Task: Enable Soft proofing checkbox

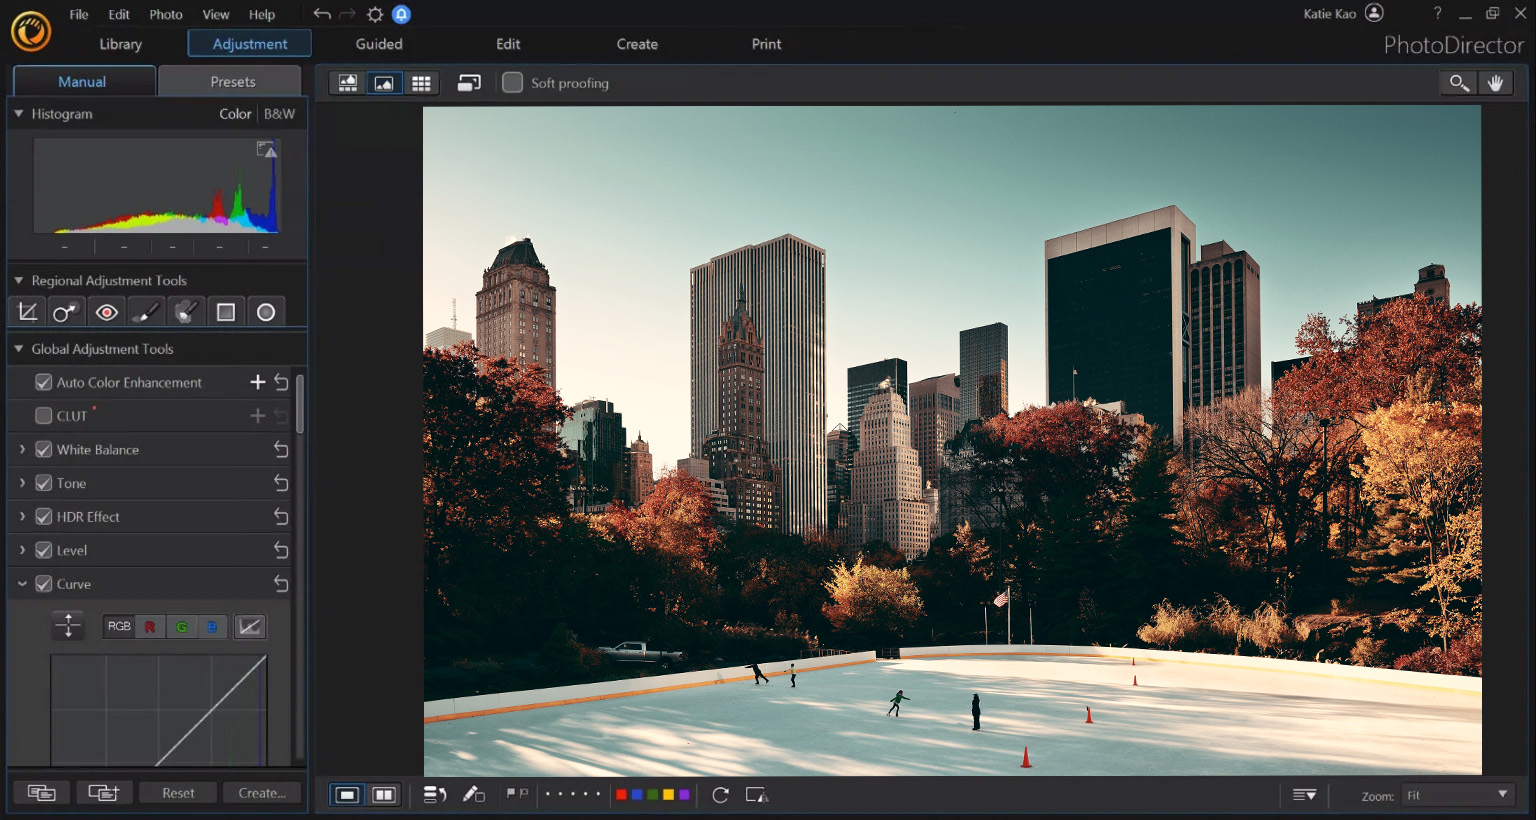Action: 512,83
